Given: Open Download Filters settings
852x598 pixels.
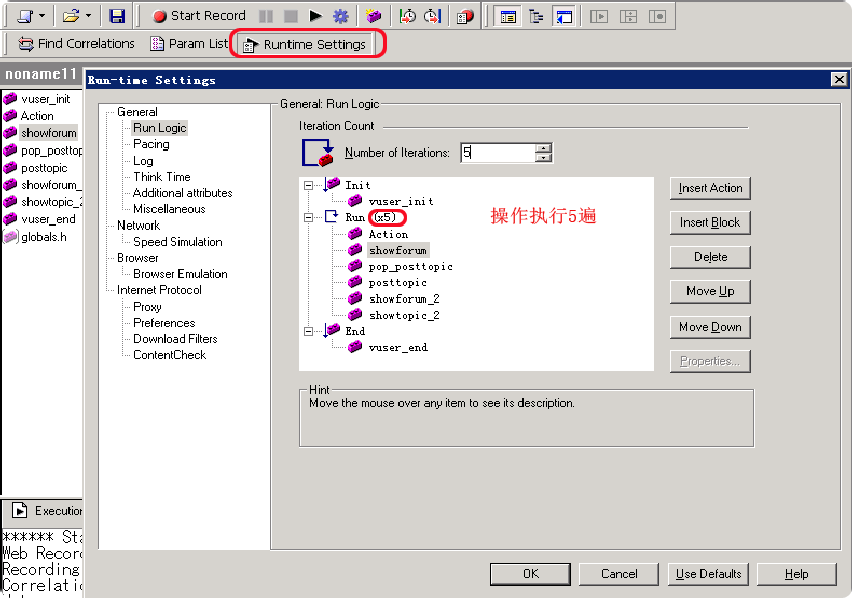Looking at the screenshot, I should click(x=175, y=339).
